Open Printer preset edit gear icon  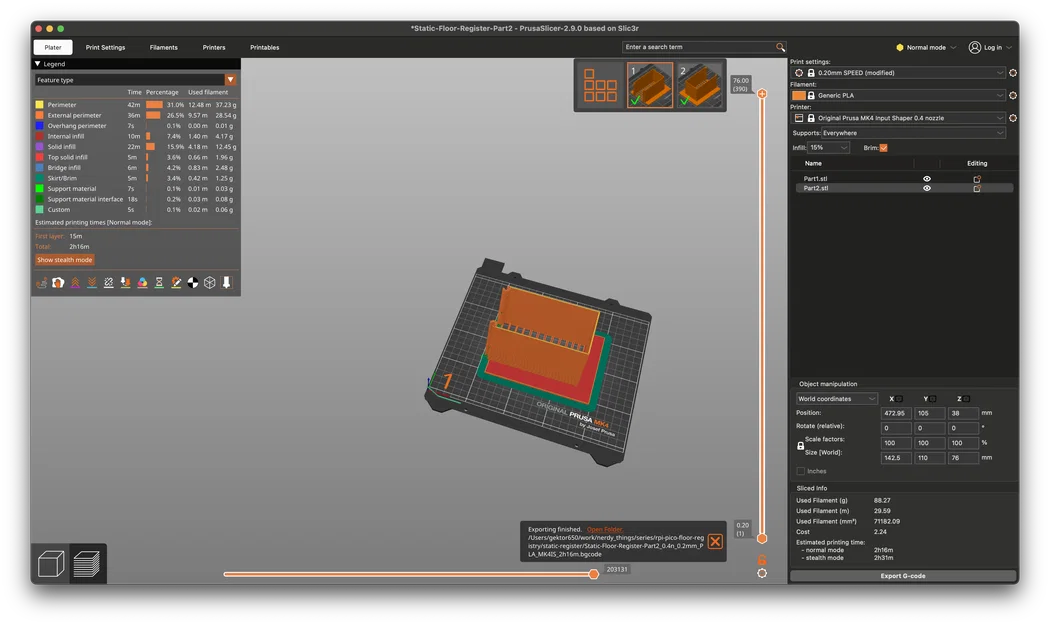tap(1012, 118)
